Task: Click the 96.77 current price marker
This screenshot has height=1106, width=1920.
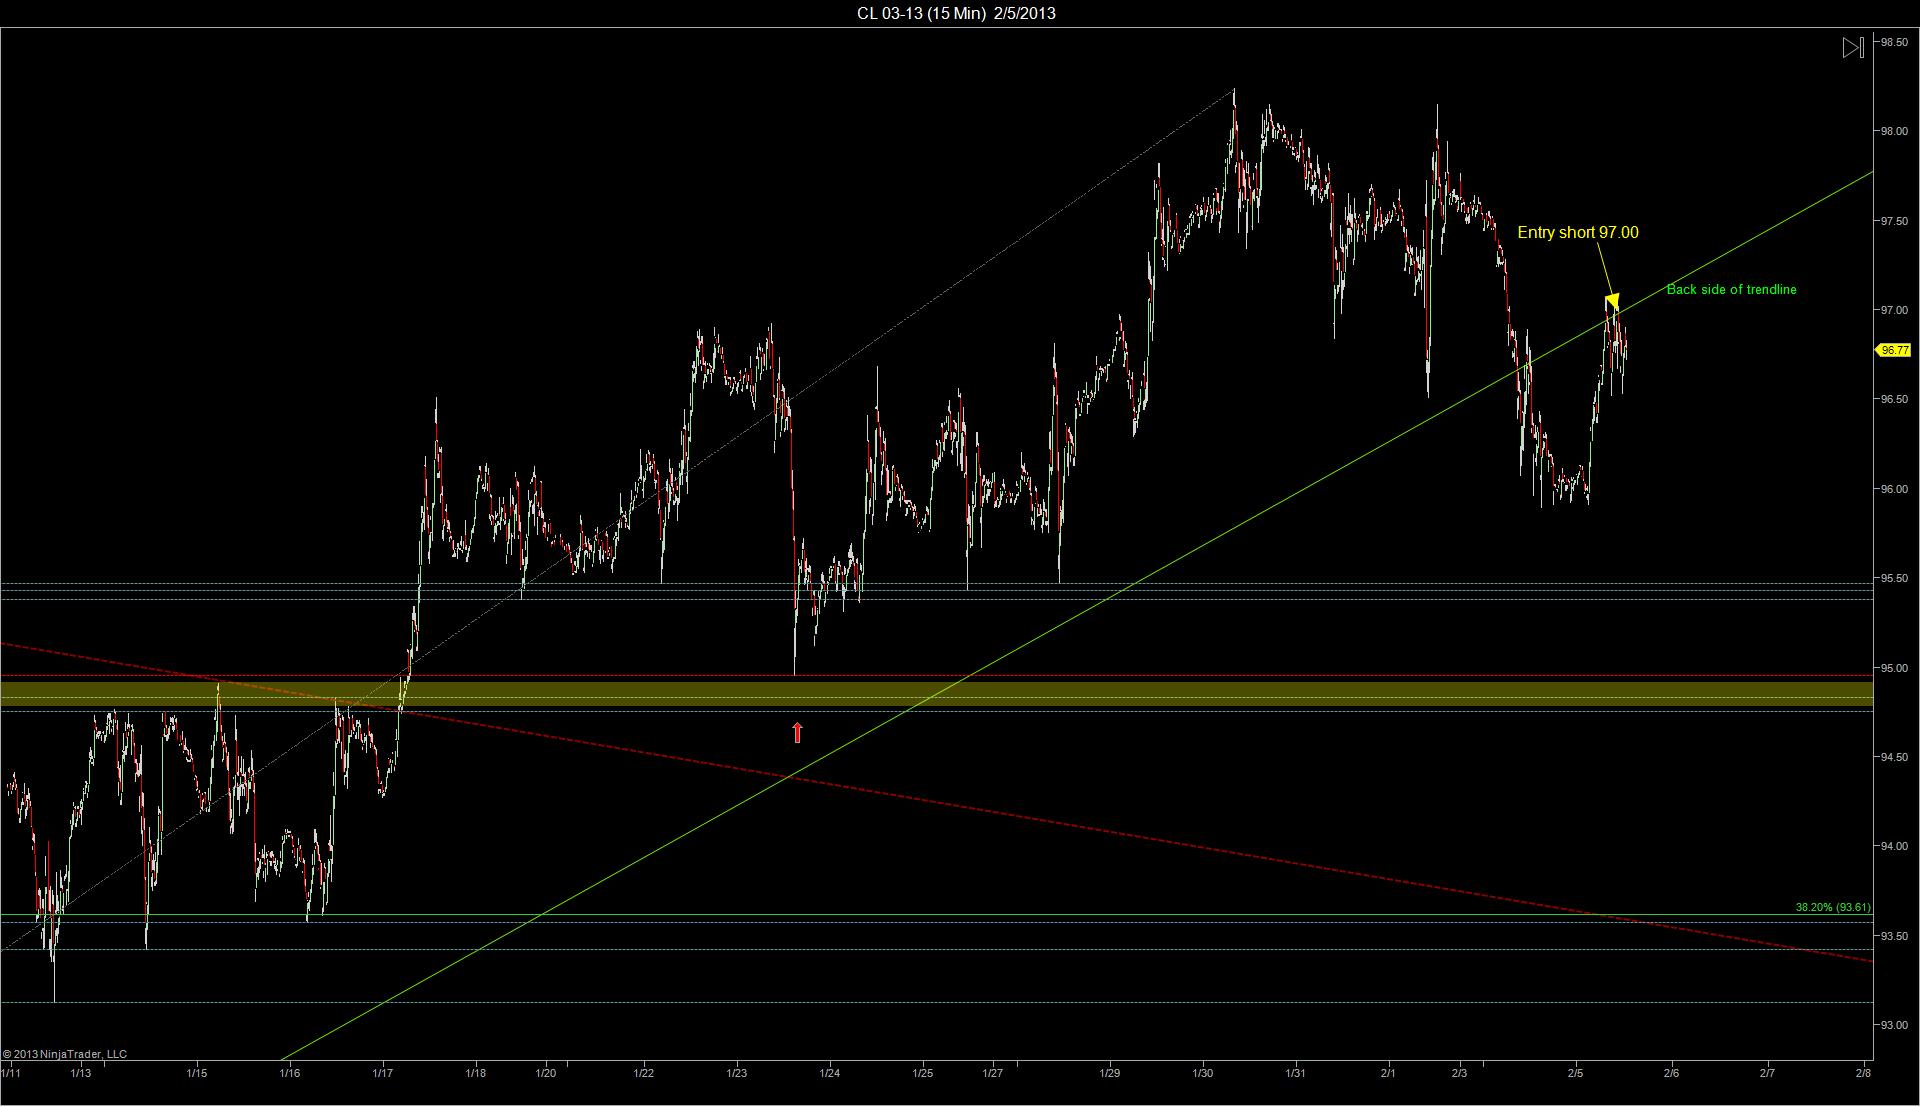Action: tap(1894, 350)
